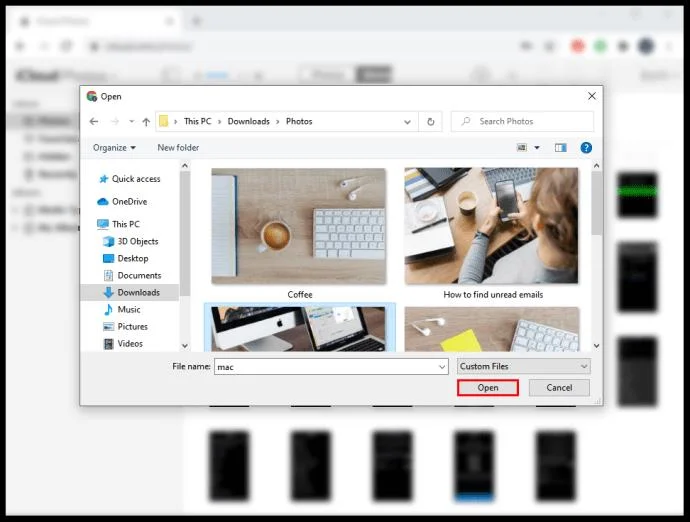Viewport: 690px width, 522px height.
Task: Click the Search Photos field
Action: (522, 121)
